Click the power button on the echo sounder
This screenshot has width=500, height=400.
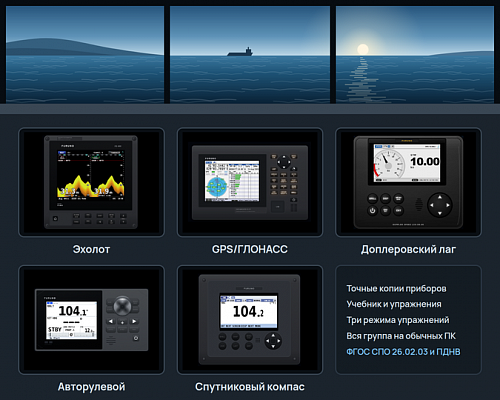(55, 219)
